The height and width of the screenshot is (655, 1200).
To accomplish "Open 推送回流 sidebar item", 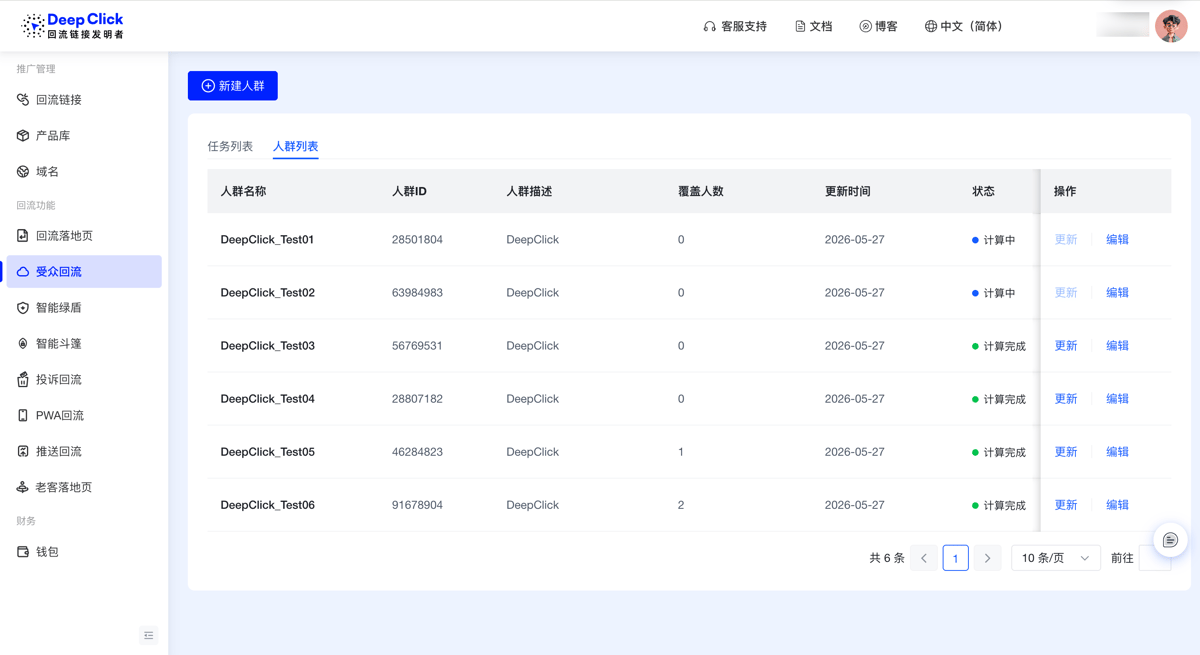I will [84, 452].
